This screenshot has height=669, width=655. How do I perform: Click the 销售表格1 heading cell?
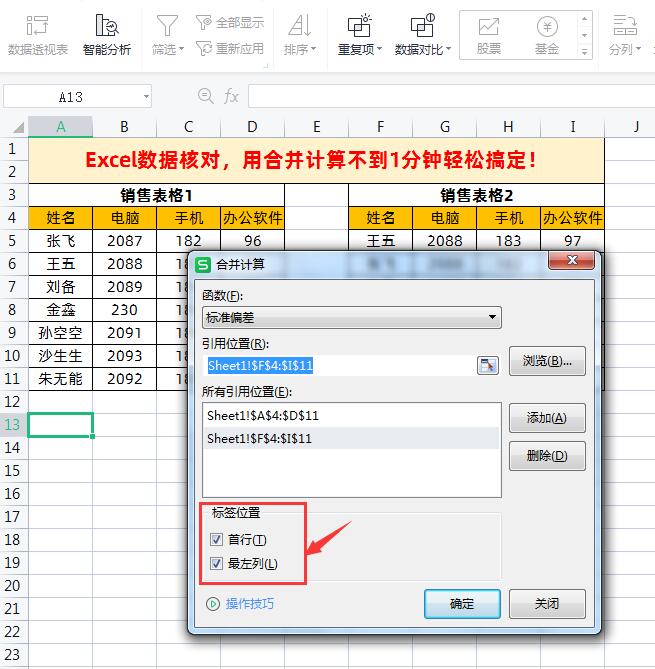[156, 195]
